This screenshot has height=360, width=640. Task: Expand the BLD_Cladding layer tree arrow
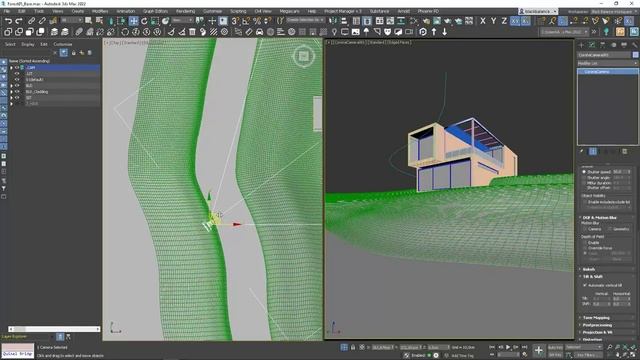[x=11, y=92]
